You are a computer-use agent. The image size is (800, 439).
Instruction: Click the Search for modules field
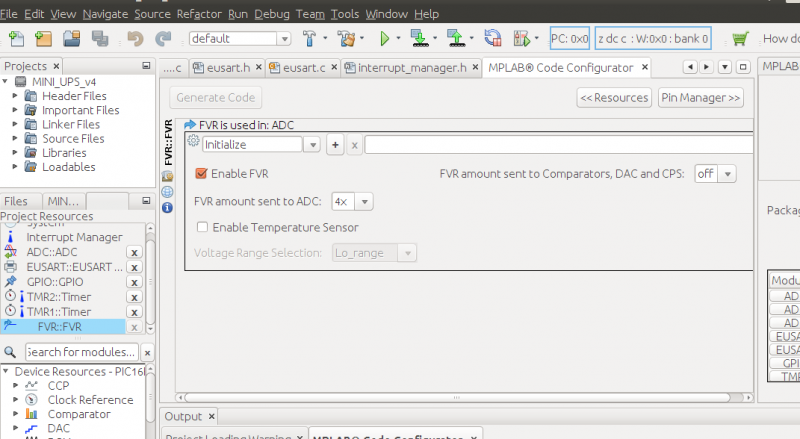(x=80, y=352)
